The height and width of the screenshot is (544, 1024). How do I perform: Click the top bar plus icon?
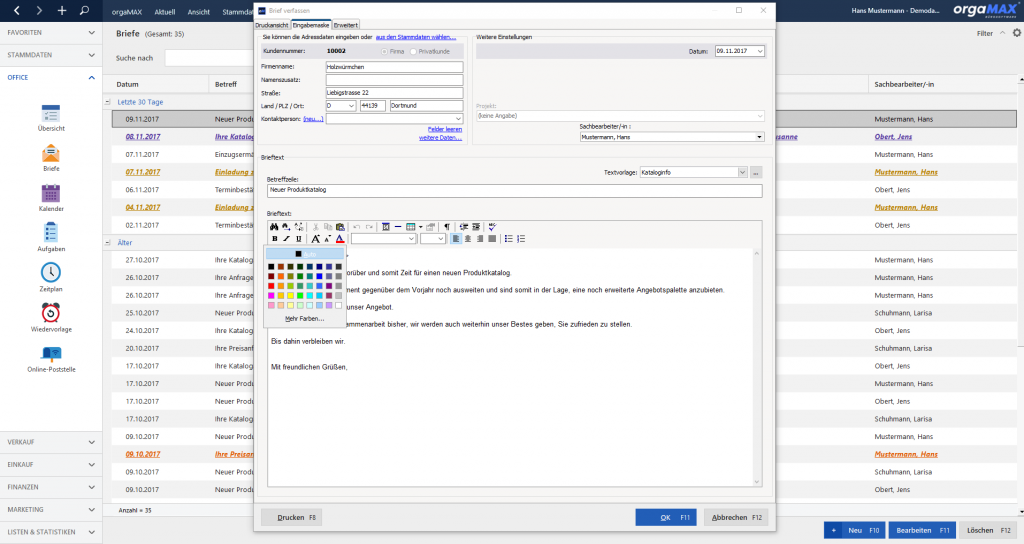61,10
